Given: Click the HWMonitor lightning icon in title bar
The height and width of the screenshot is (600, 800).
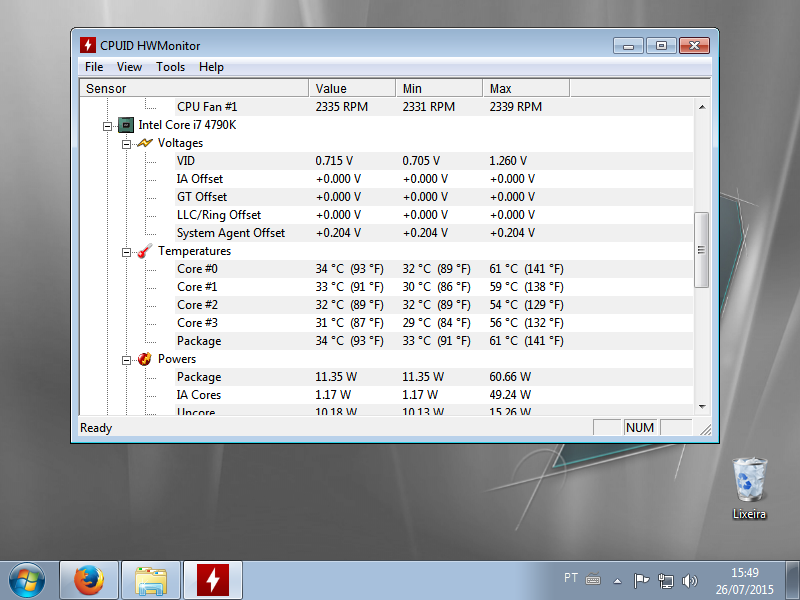Looking at the screenshot, I should pyautogui.click(x=88, y=45).
